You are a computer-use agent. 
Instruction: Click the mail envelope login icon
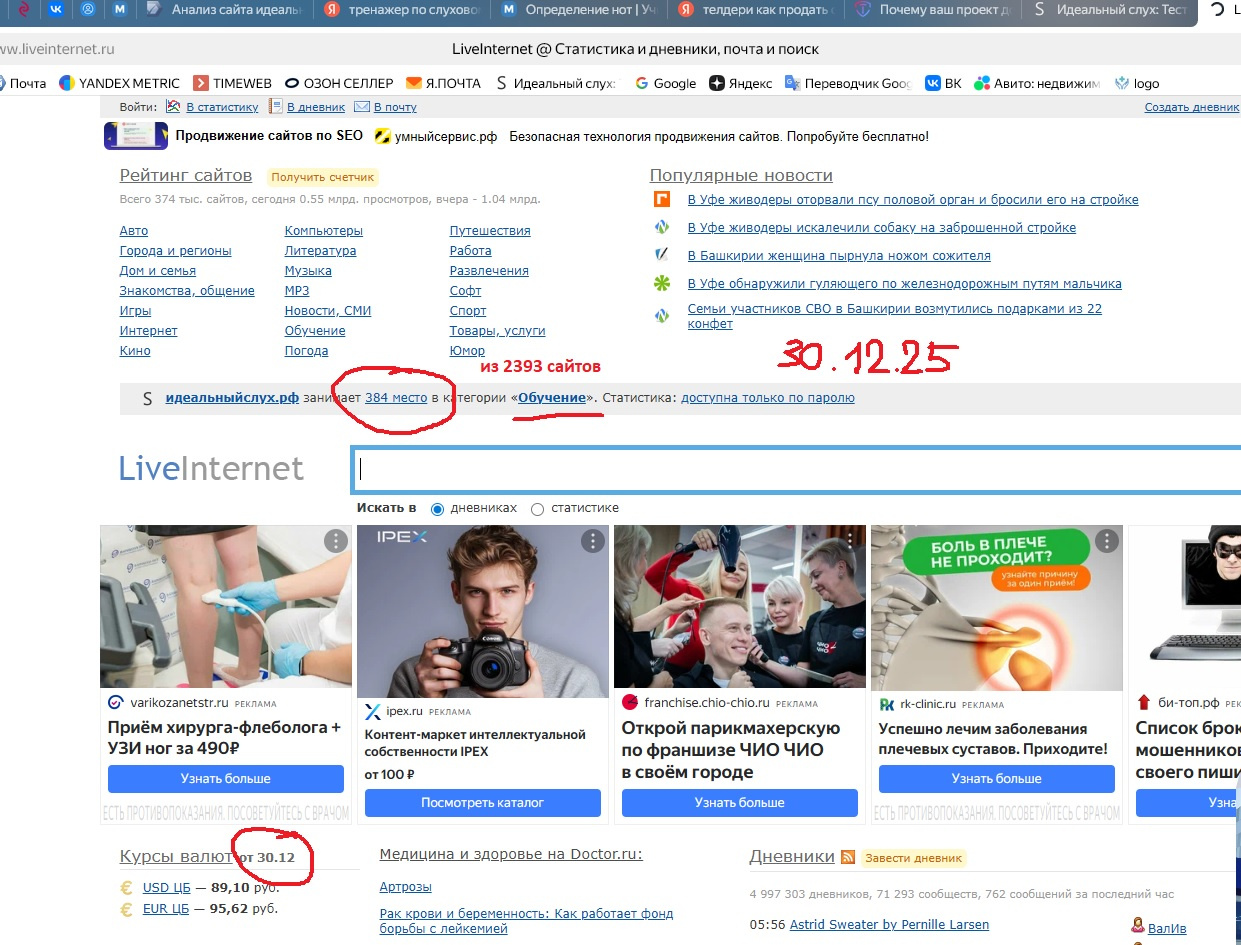coord(364,106)
